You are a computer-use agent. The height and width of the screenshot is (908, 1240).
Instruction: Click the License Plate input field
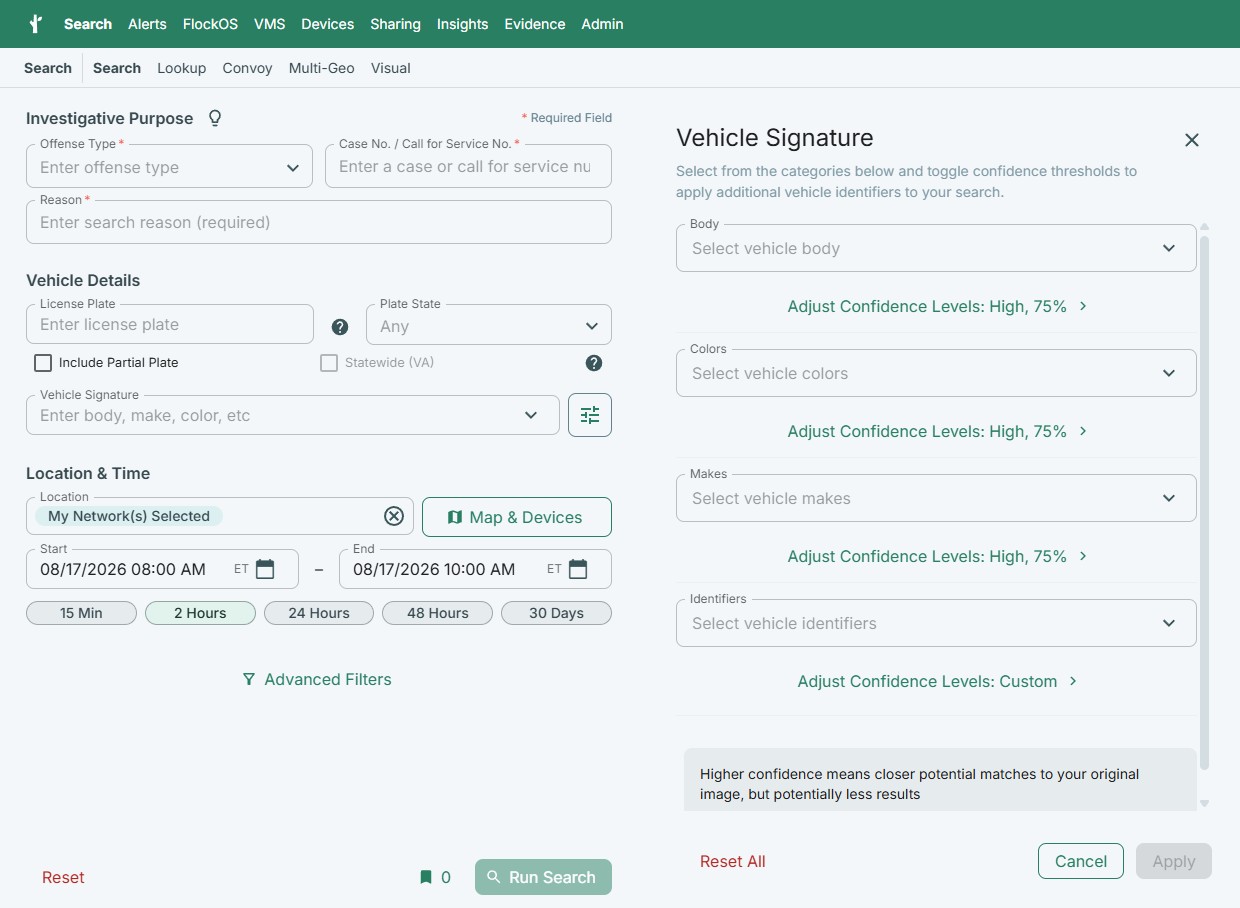(x=170, y=324)
